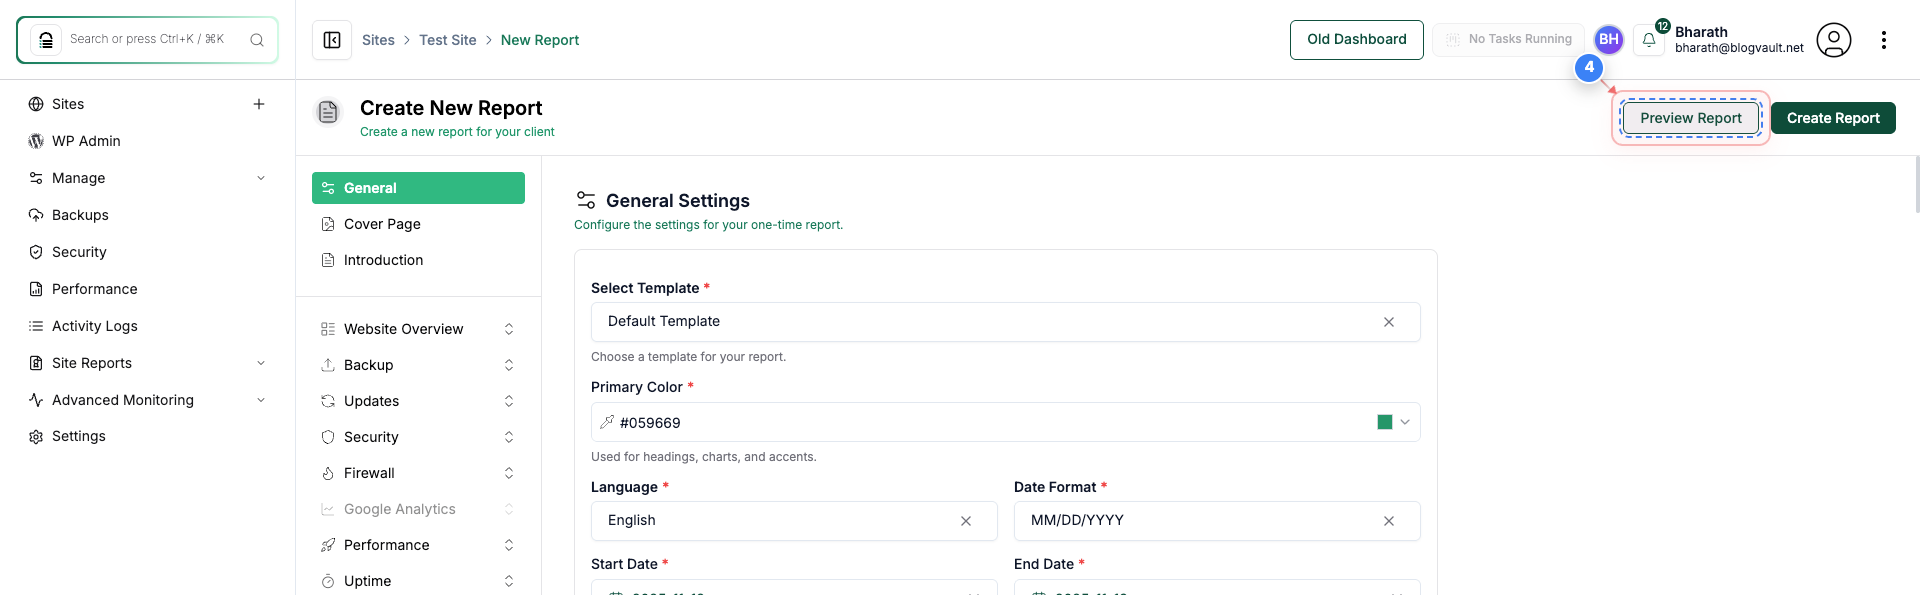Clear the MM/DD/YYYY date format
The height and width of the screenshot is (595, 1920).
[x=1389, y=521]
